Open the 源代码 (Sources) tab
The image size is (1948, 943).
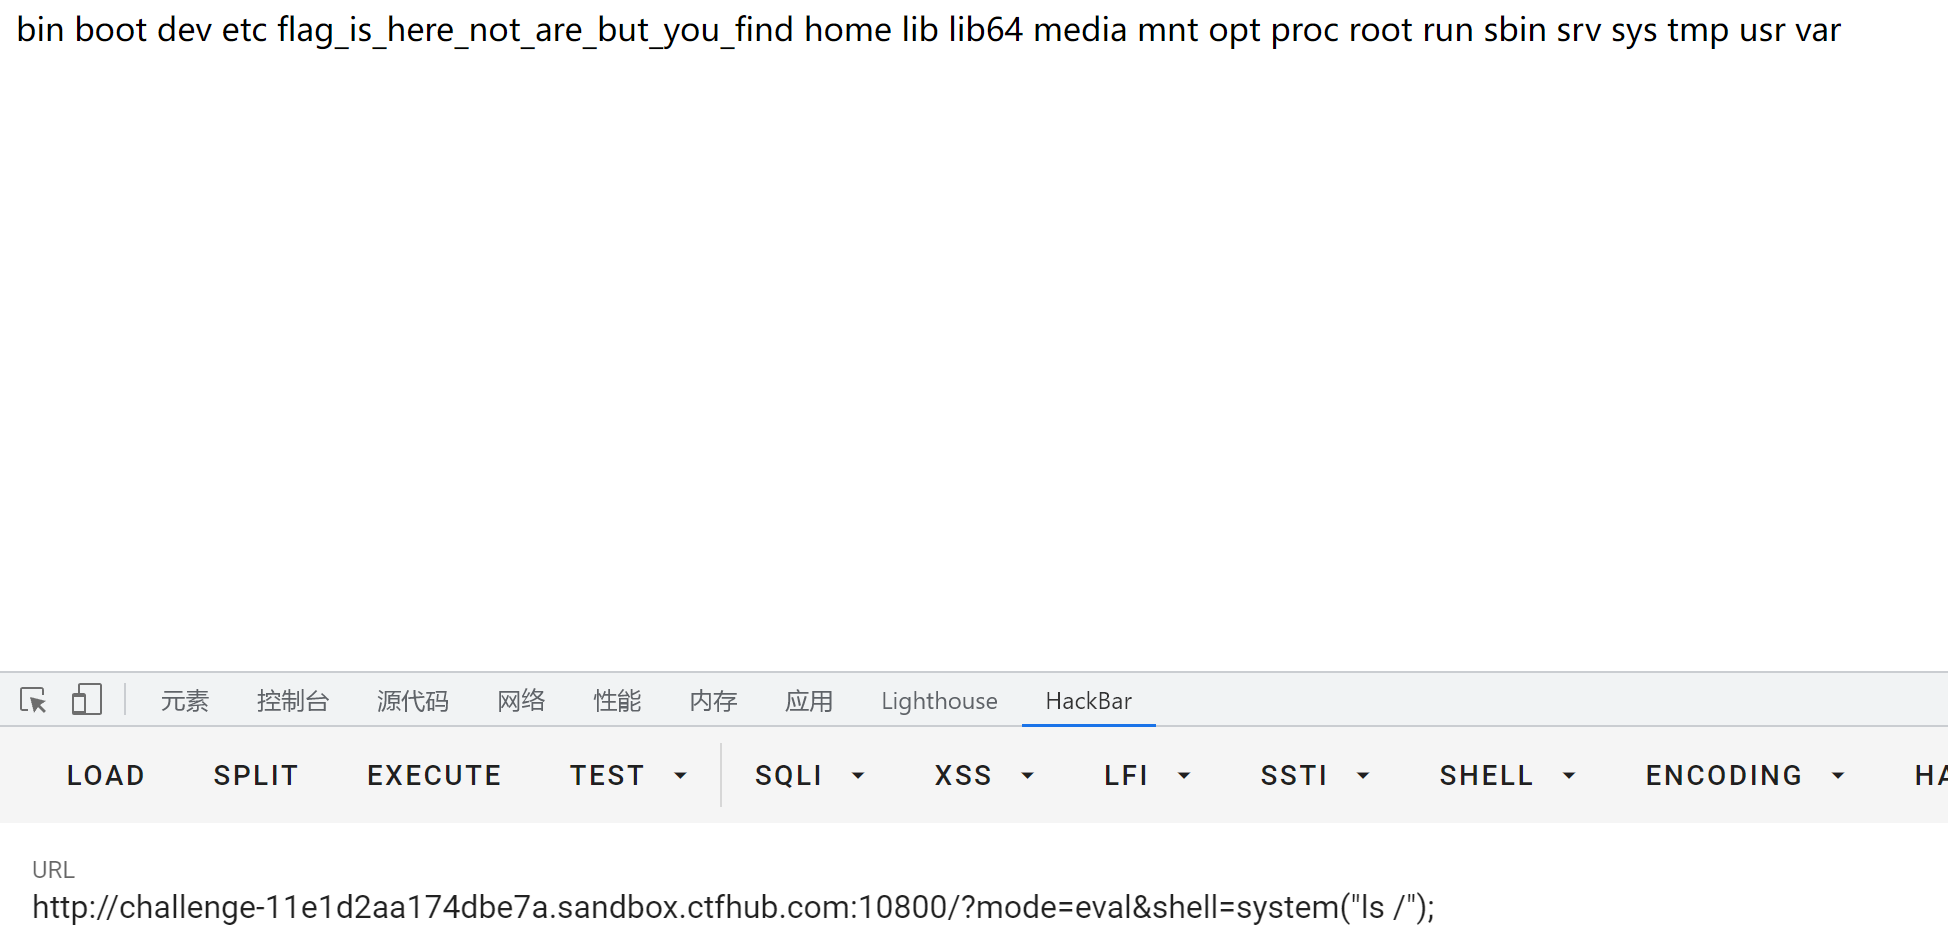pyautogui.click(x=412, y=701)
